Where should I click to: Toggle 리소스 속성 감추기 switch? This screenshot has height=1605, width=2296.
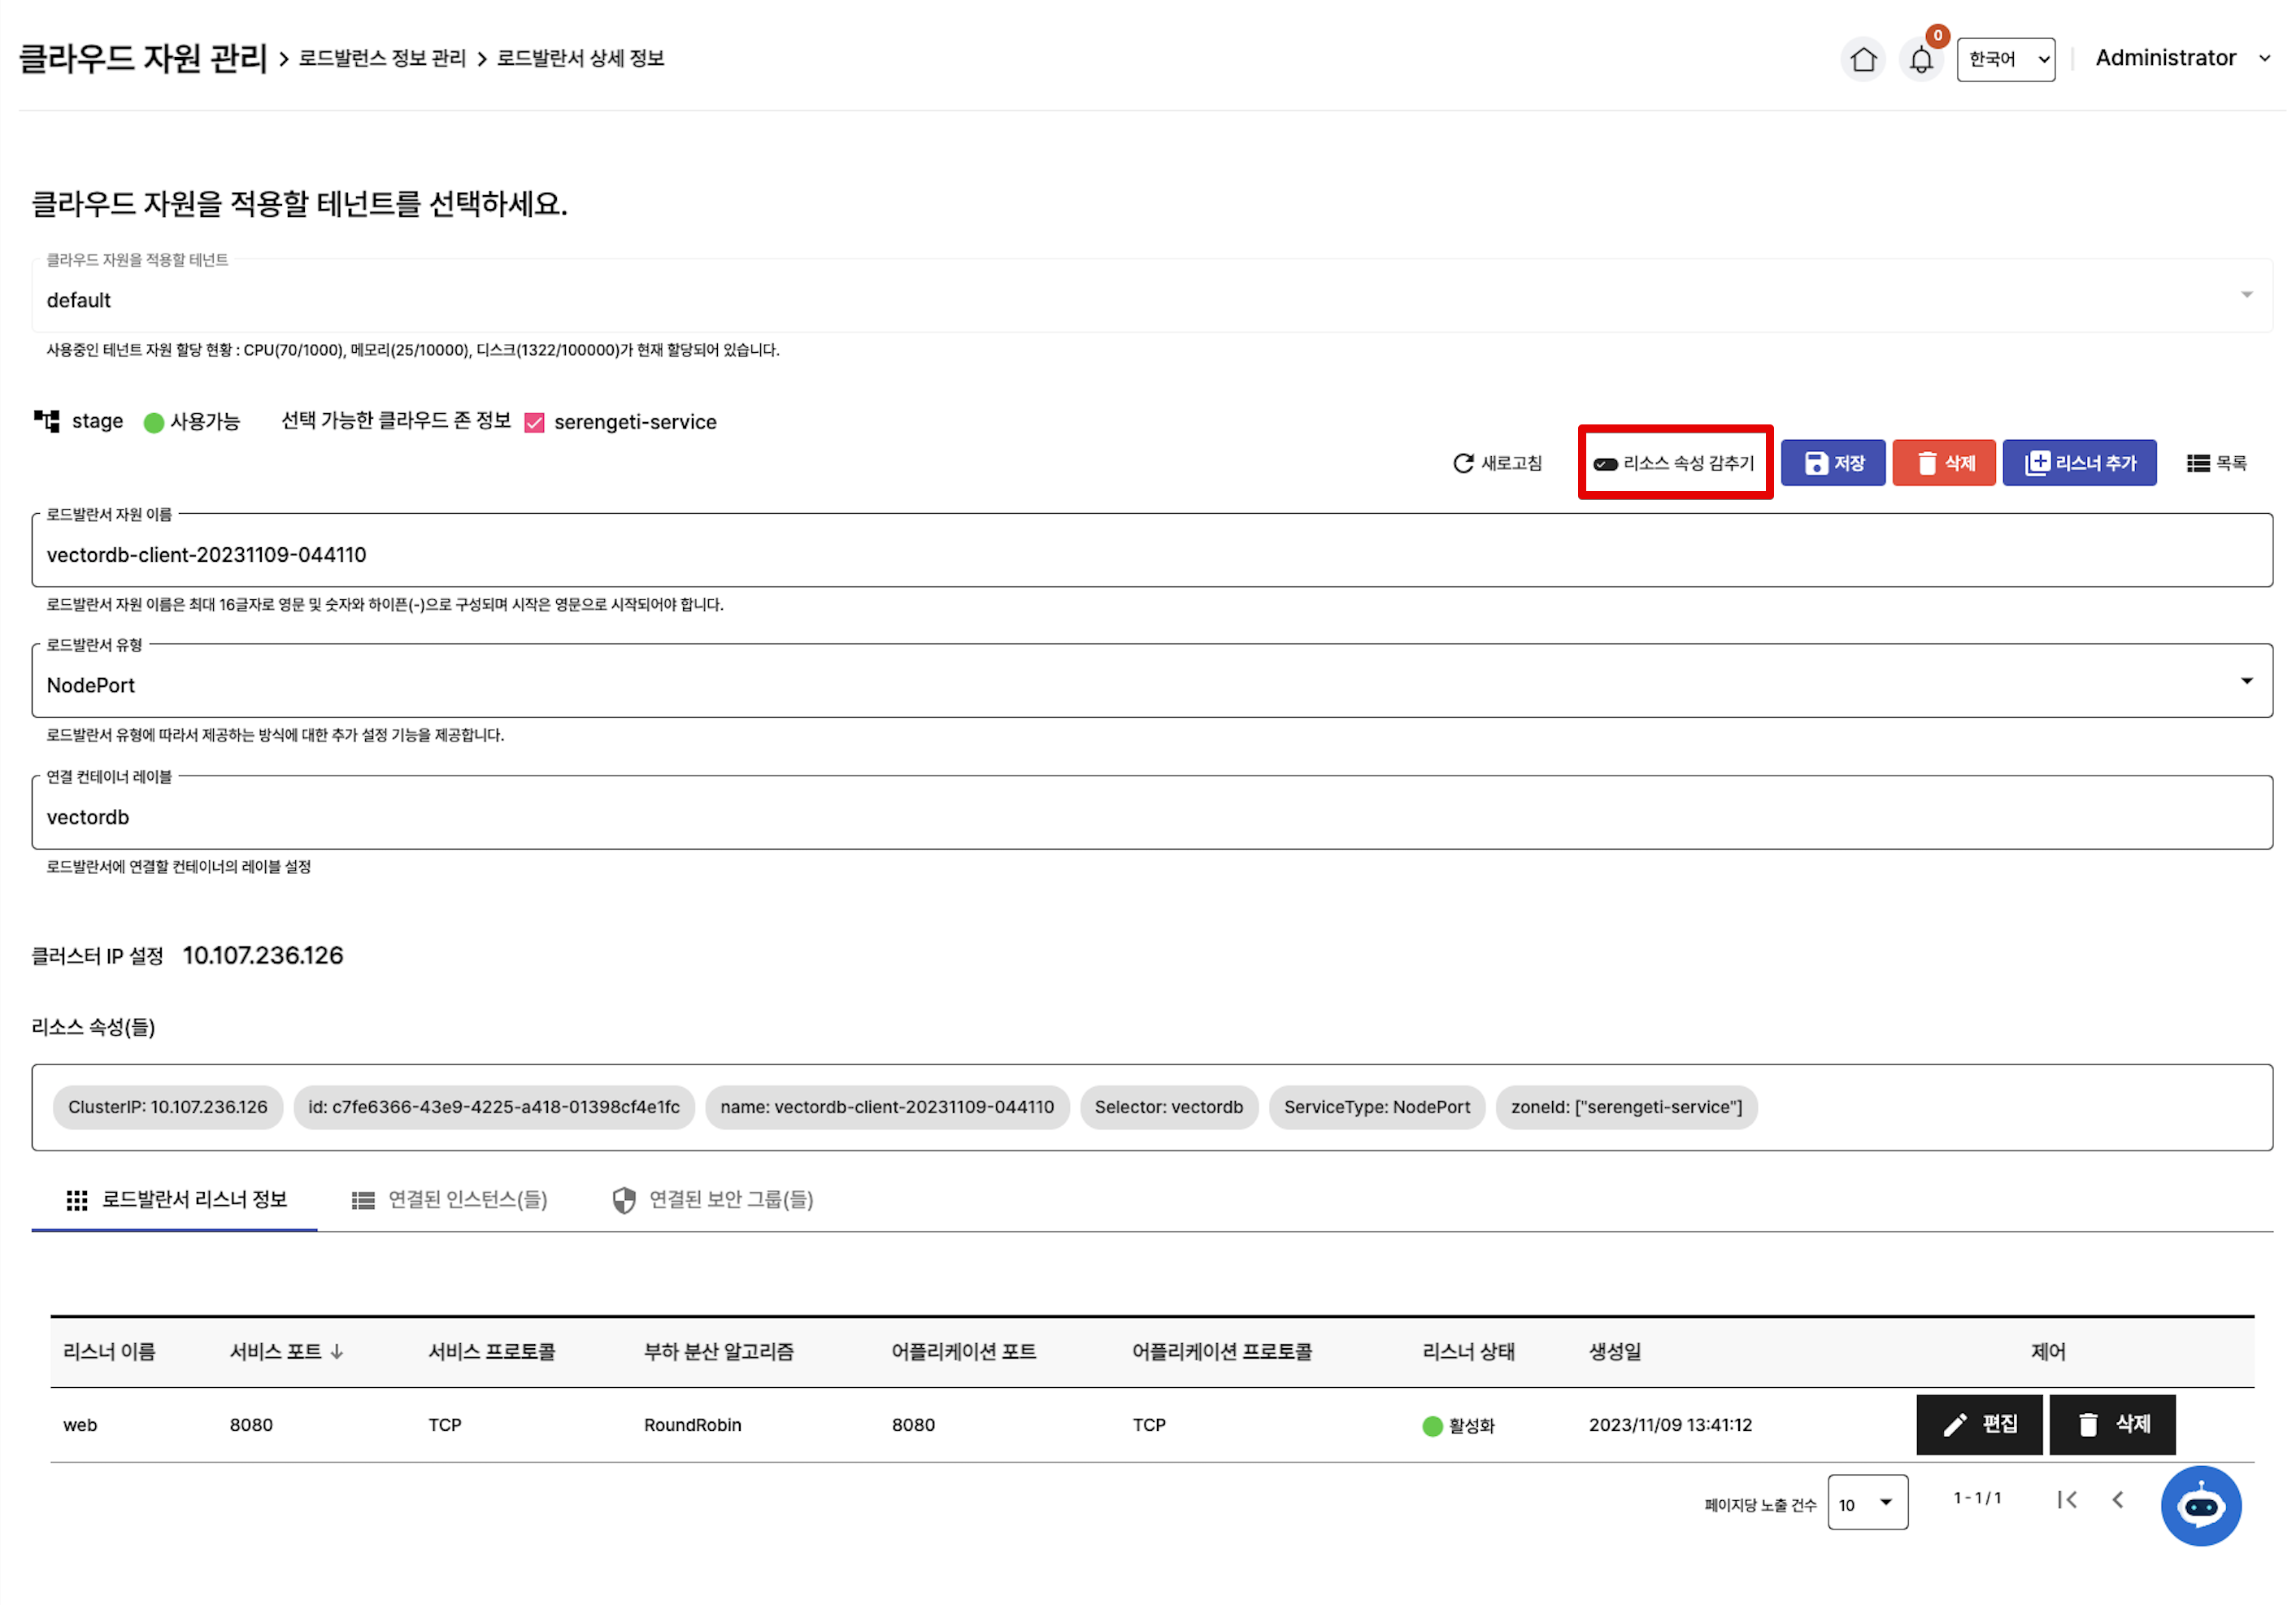[x=1605, y=464]
